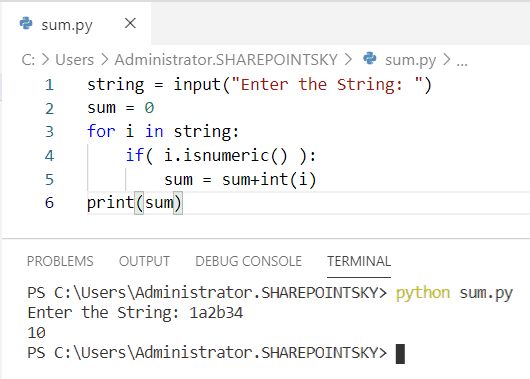Close the sum.py editor tab
The height and width of the screenshot is (379, 530).
130,24
